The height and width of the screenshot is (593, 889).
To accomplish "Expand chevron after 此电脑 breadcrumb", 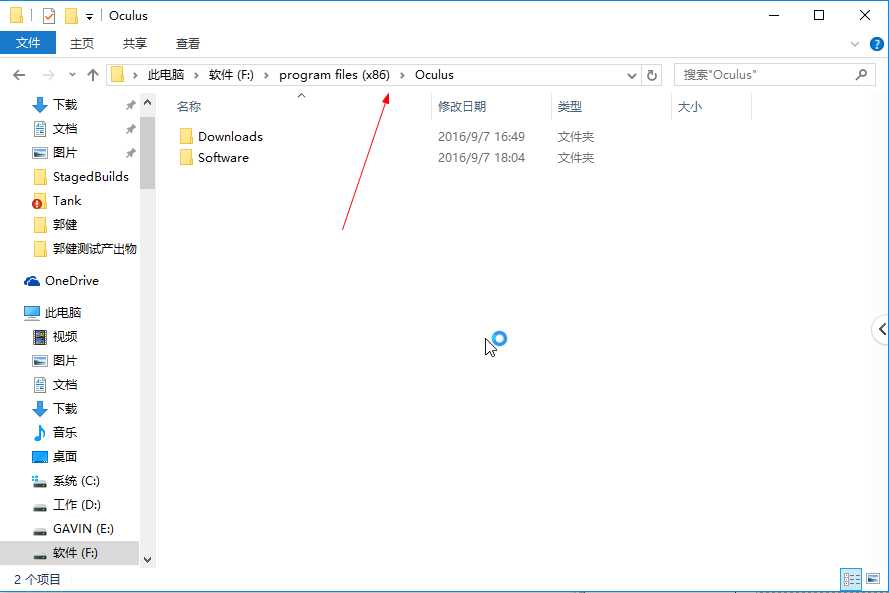I will 196,75.
